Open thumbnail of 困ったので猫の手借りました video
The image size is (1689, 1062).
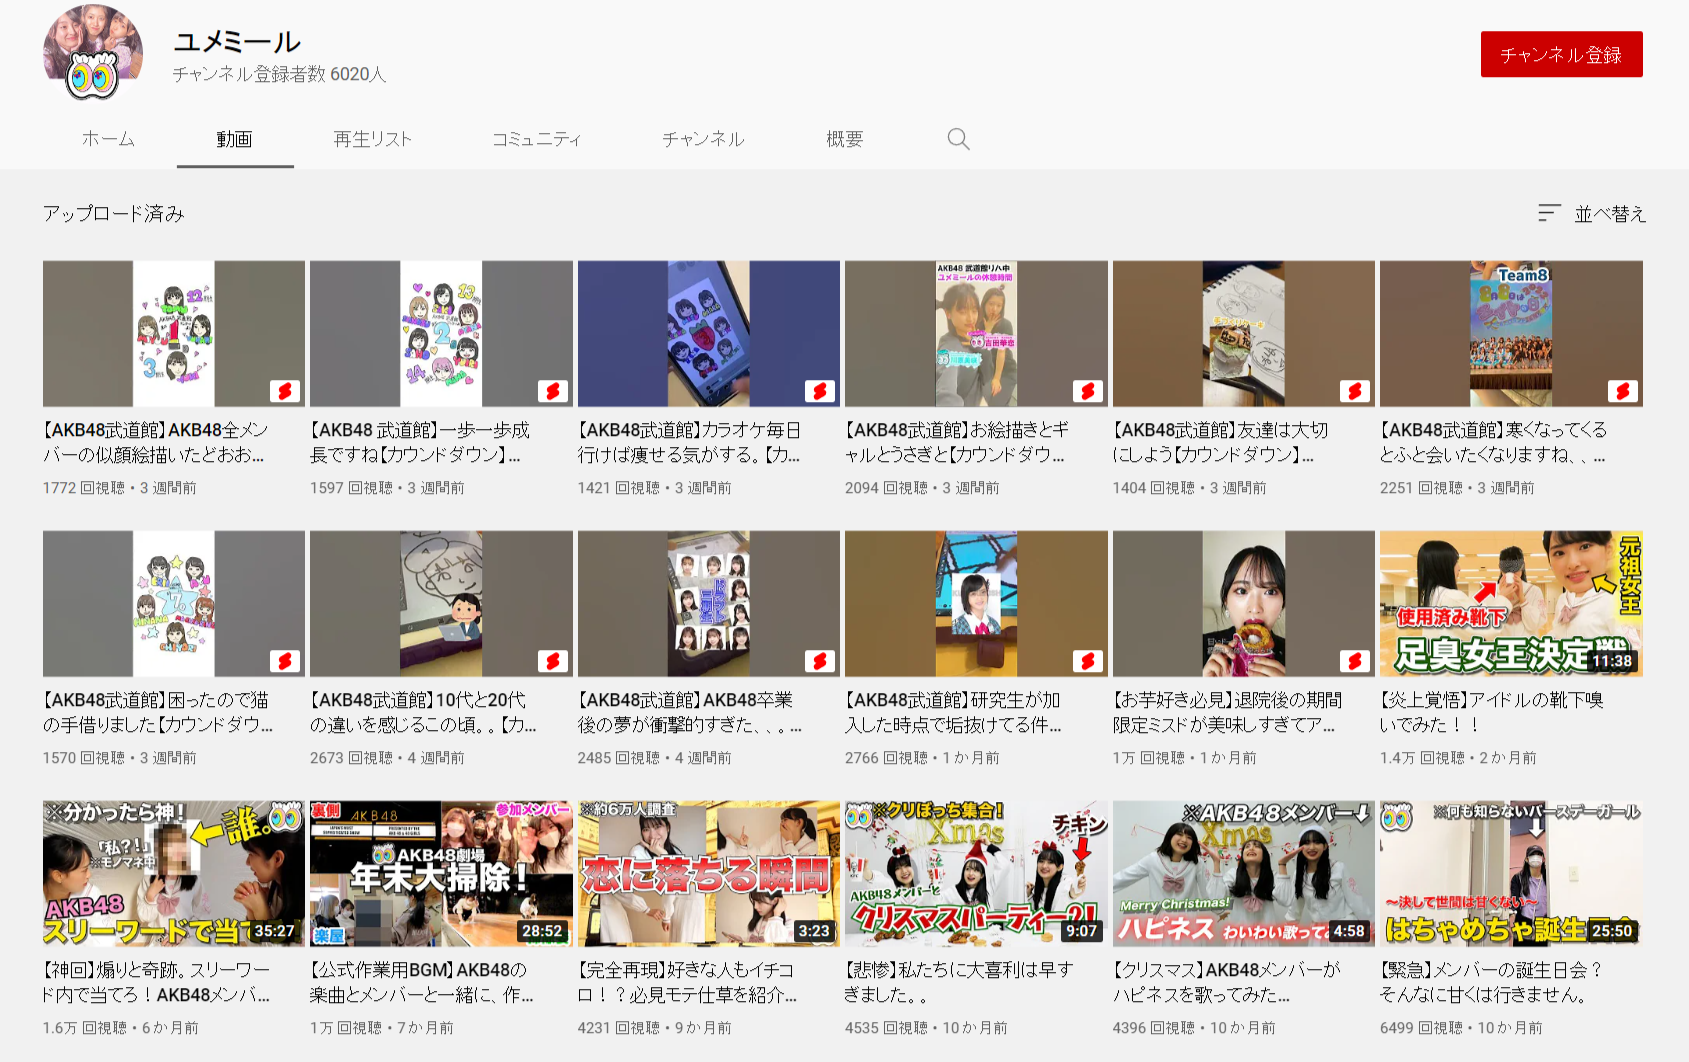click(174, 604)
